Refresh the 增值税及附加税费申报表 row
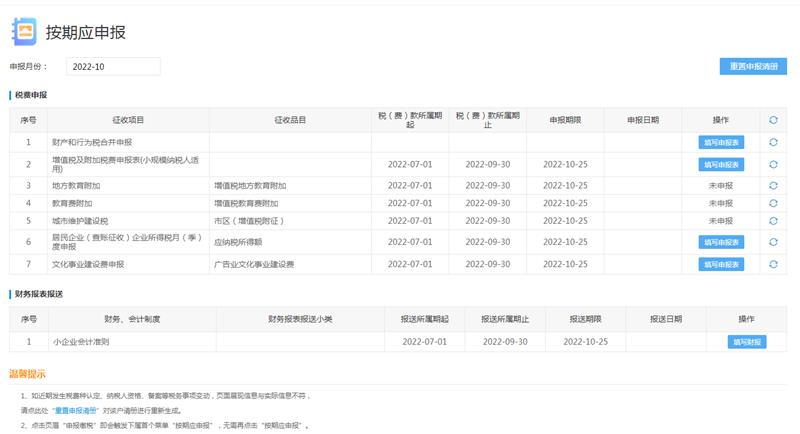 (773, 164)
